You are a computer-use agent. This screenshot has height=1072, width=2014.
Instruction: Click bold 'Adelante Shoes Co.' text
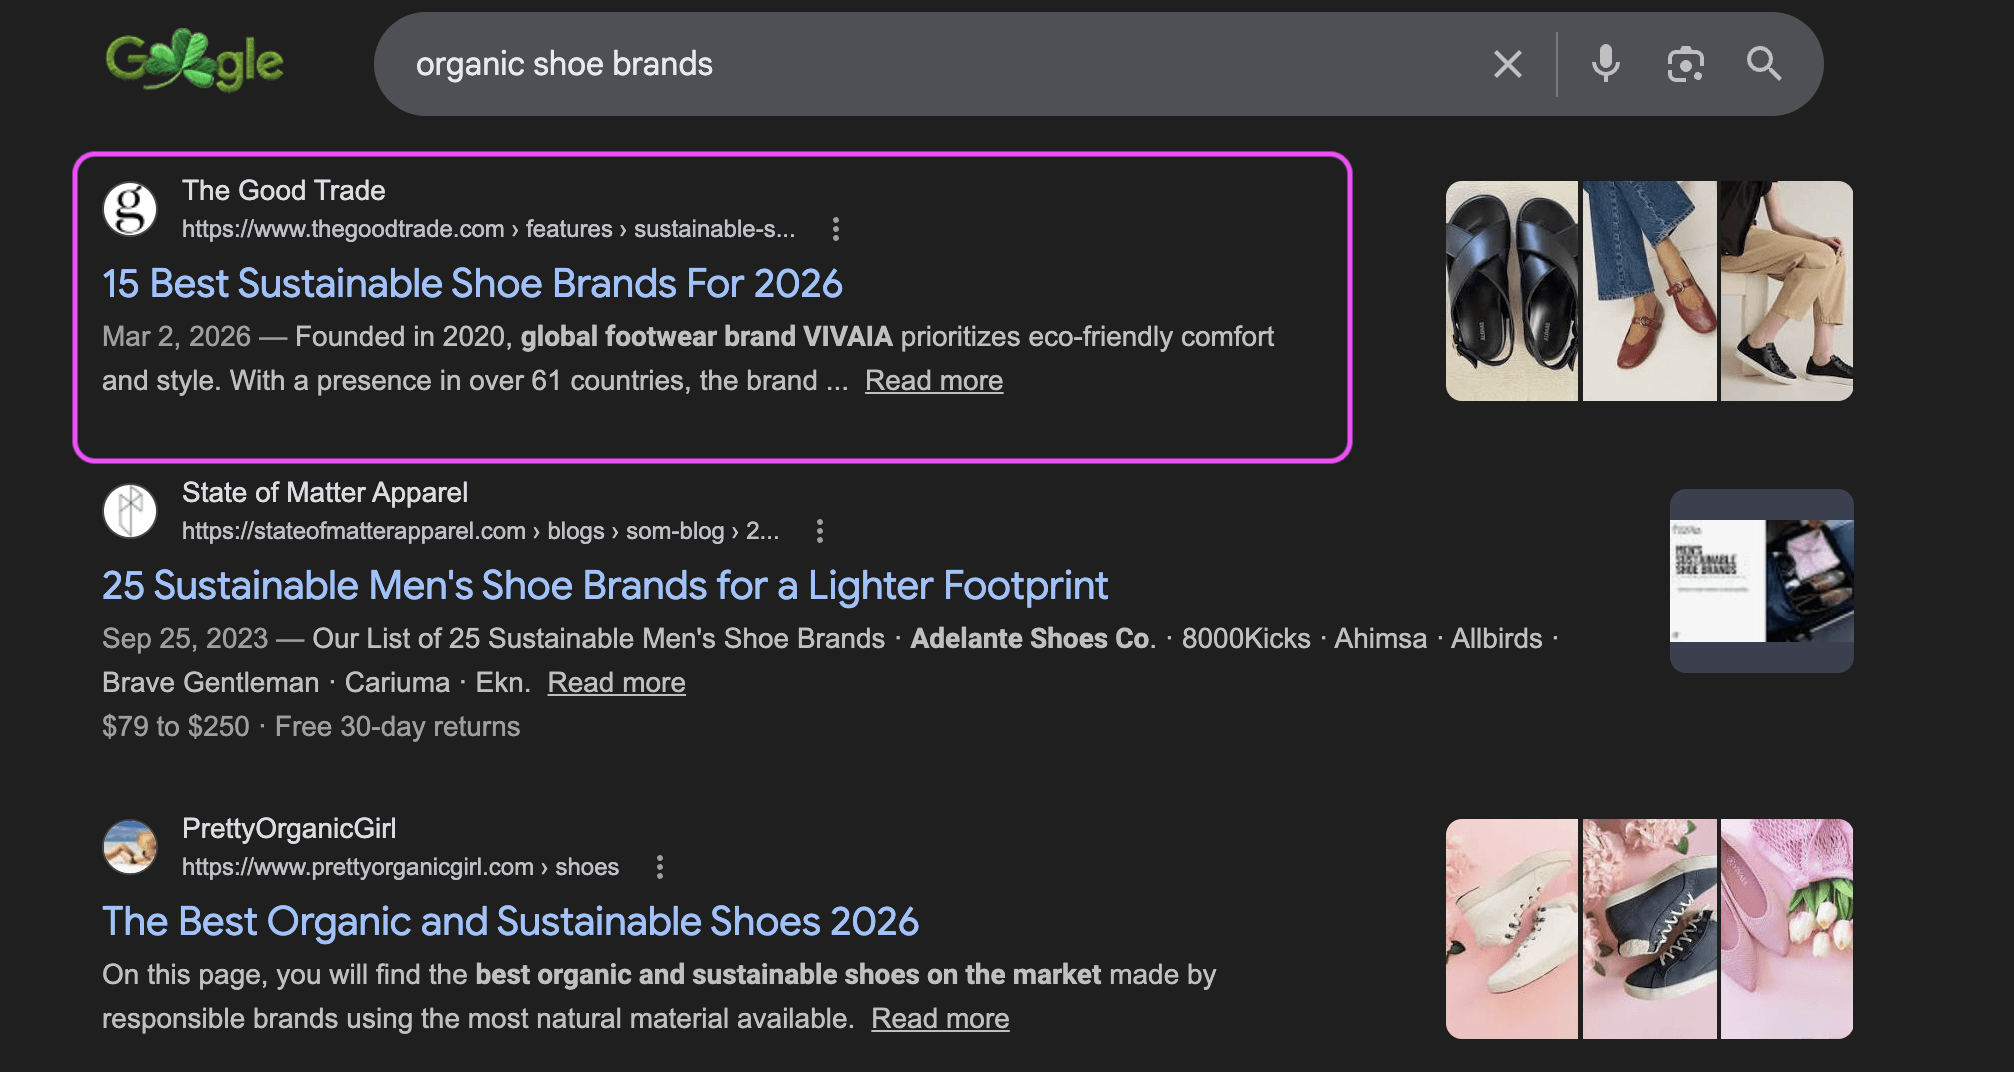click(x=1033, y=639)
